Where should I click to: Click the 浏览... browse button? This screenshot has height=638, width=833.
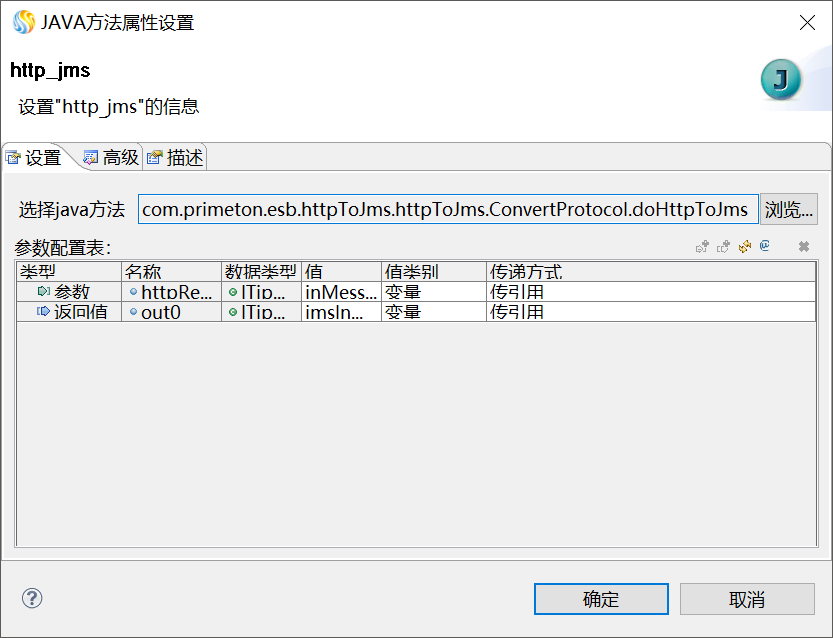tap(788, 209)
